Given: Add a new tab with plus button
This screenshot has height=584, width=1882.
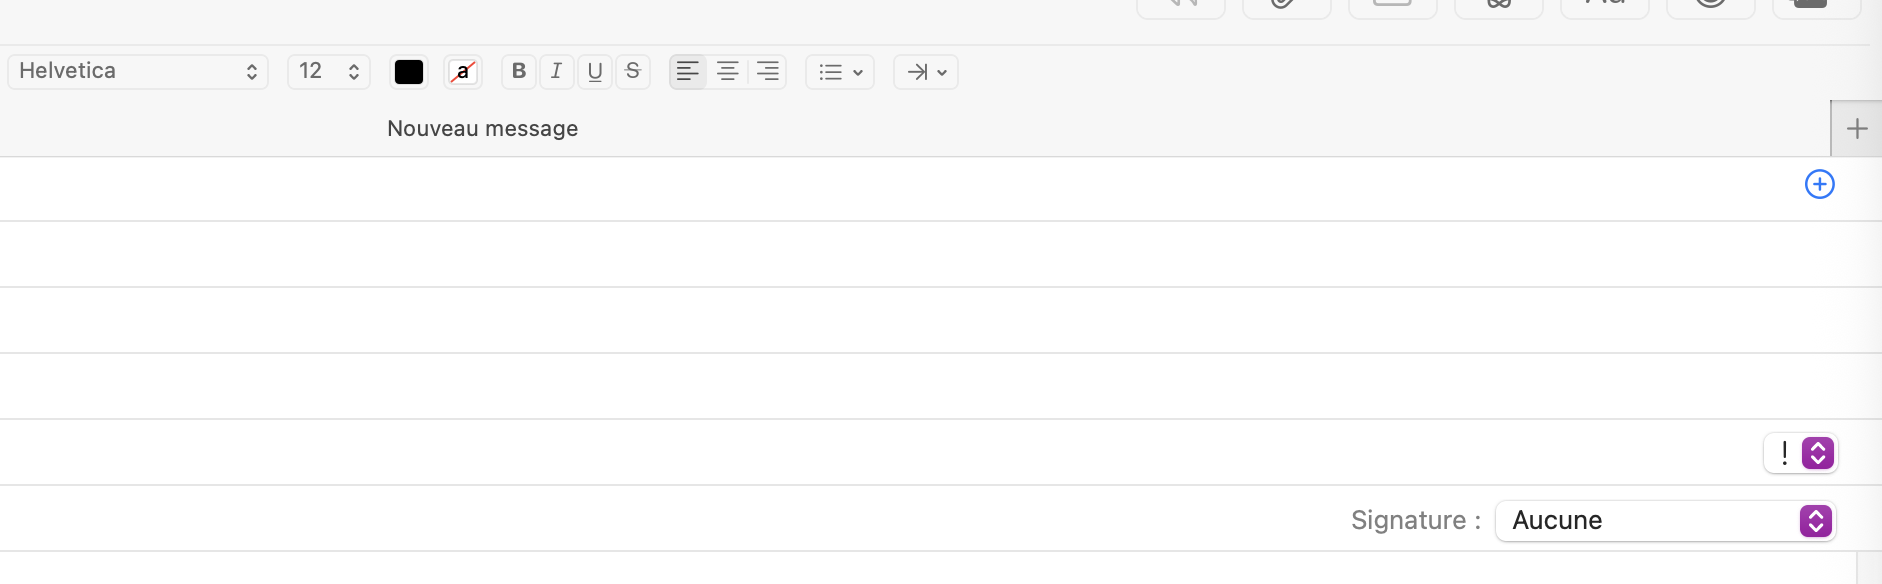Looking at the screenshot, I should [x=1857, y=129].
